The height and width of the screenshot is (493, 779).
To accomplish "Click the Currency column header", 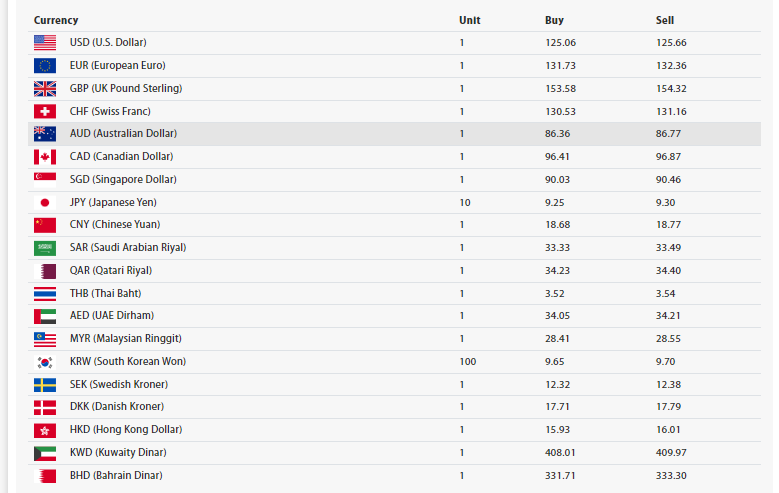I will [56, 20].
